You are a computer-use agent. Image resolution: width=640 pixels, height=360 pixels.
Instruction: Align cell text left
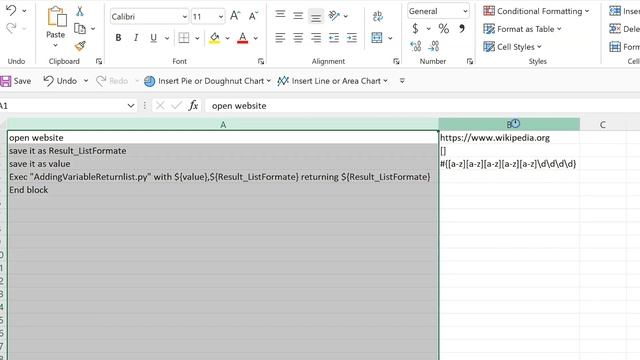point(280,38)
